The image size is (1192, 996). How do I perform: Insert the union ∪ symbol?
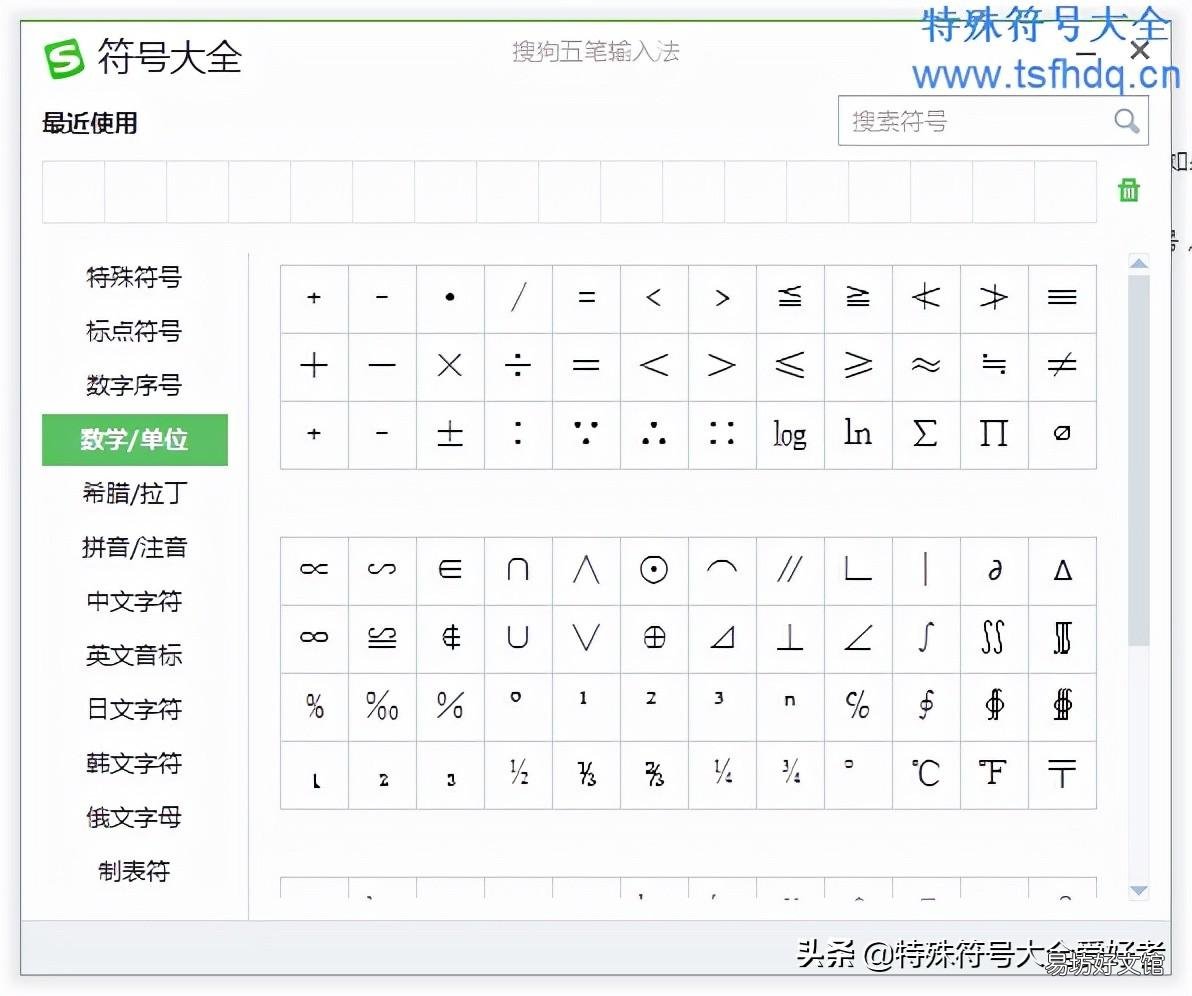(x=518, y=638)
